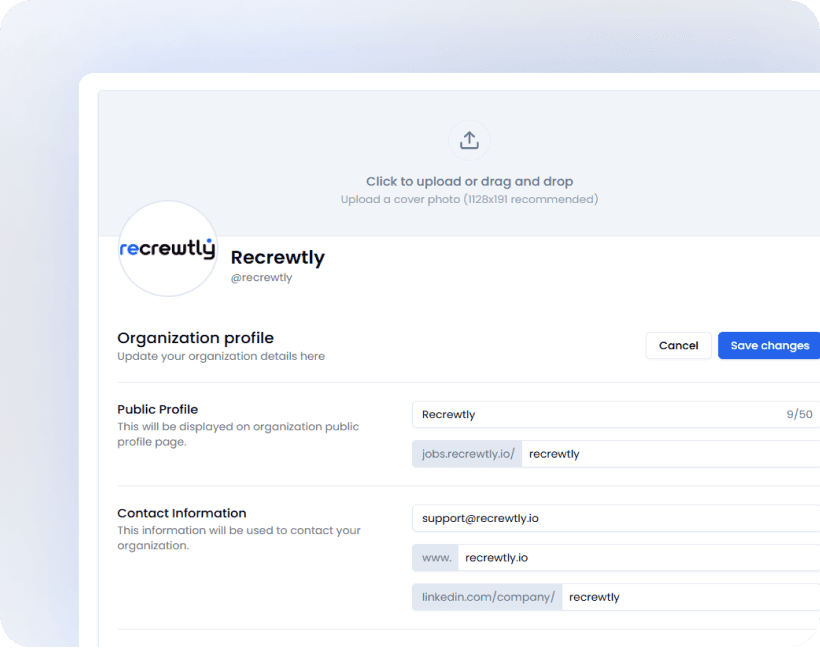Click the "Upload a cover photo" recommendation text
This screenshot has width=820, height=648.
click(x=470, y=199)
